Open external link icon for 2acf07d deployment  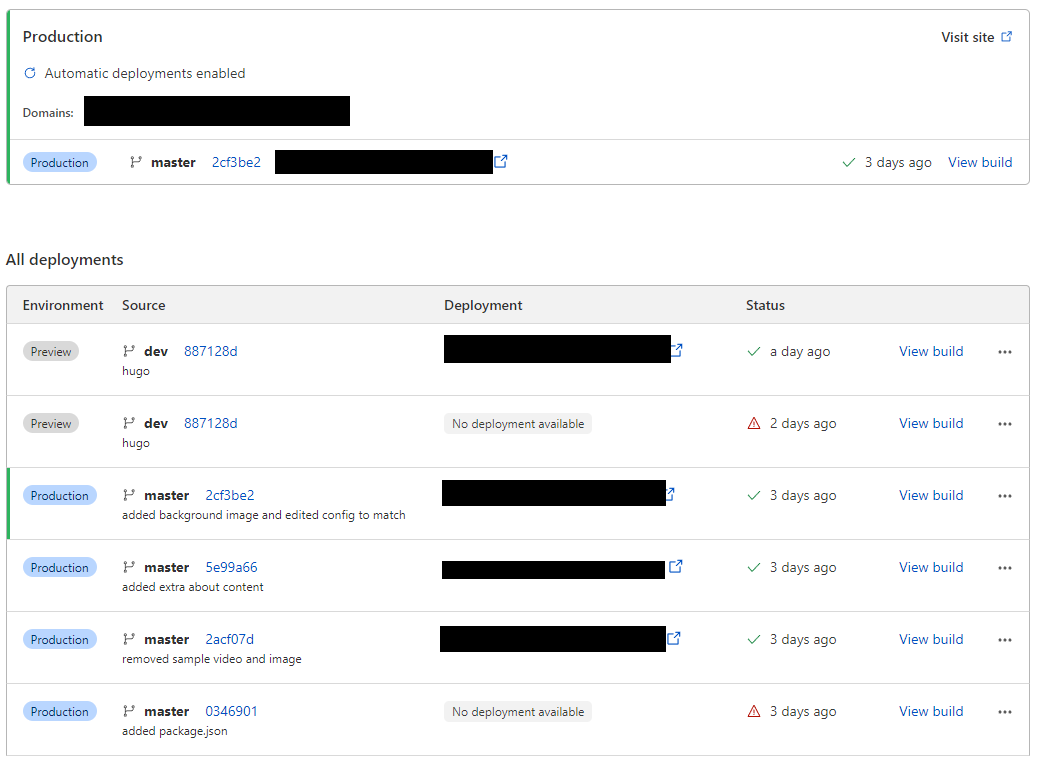[x=674, y=639]
